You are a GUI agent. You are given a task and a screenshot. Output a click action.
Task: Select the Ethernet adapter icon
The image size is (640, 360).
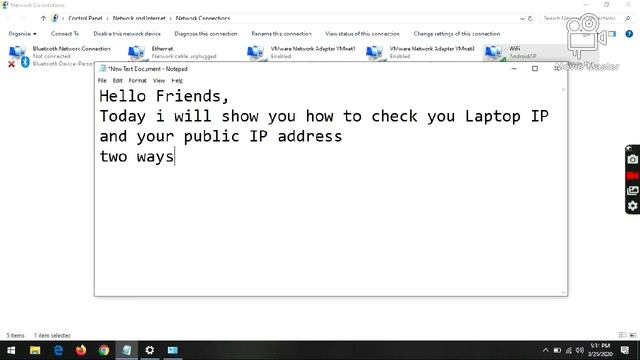pyautogui.click(x=136, y=53)
